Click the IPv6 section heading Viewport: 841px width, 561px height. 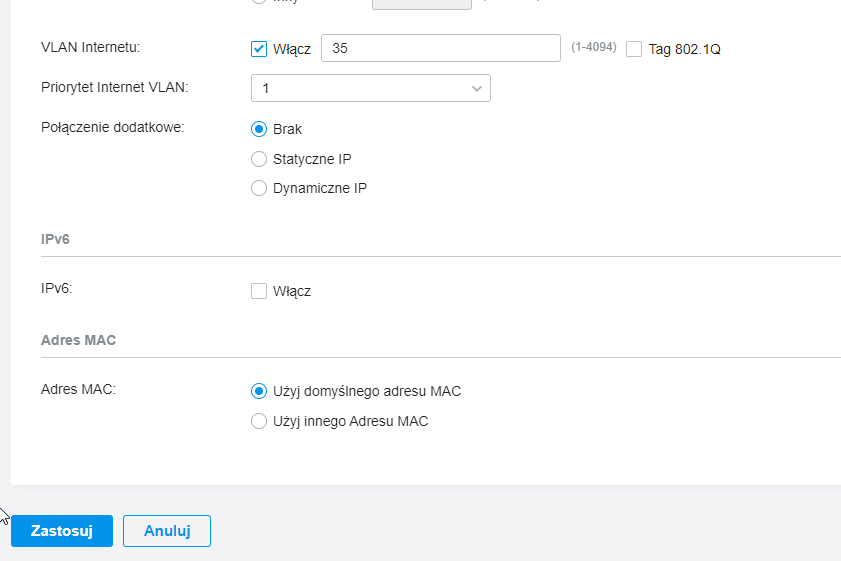55,240
